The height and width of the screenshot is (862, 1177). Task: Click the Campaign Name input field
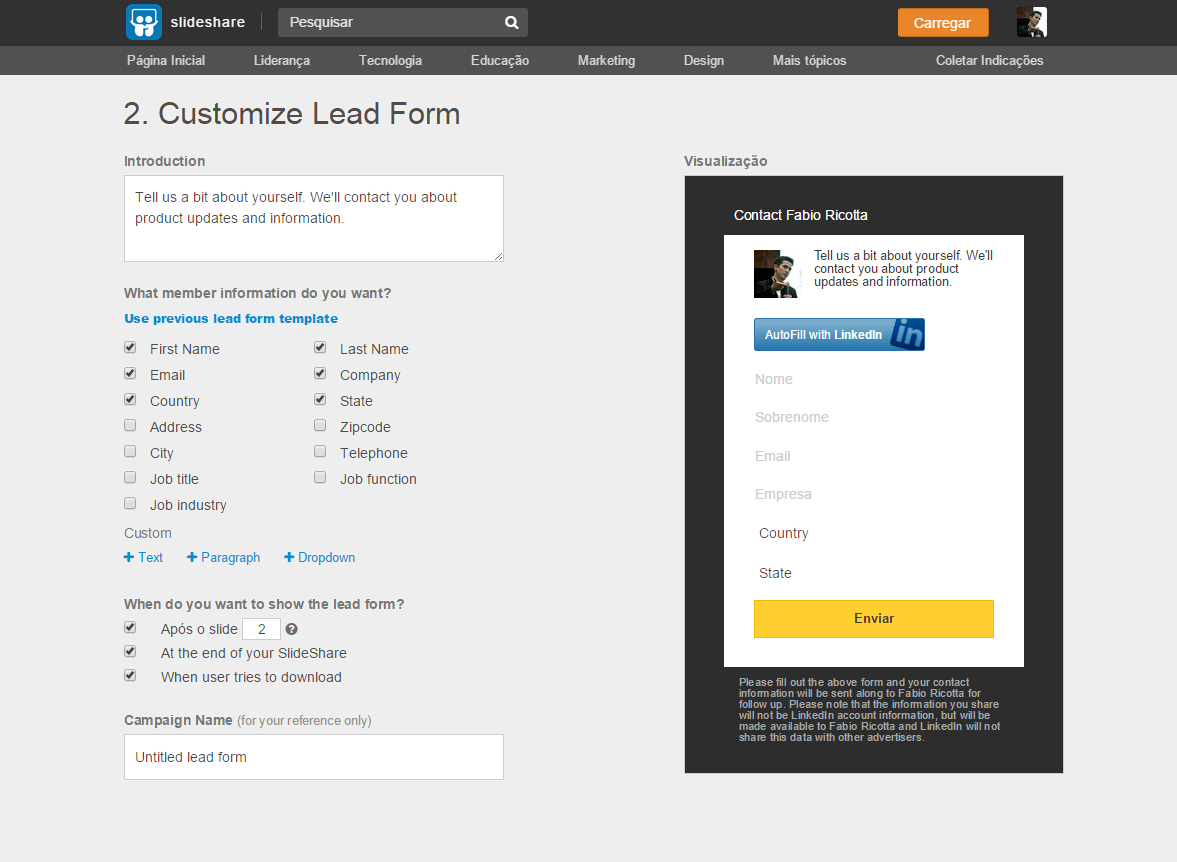pyautogui.click(x=313, y=757)
